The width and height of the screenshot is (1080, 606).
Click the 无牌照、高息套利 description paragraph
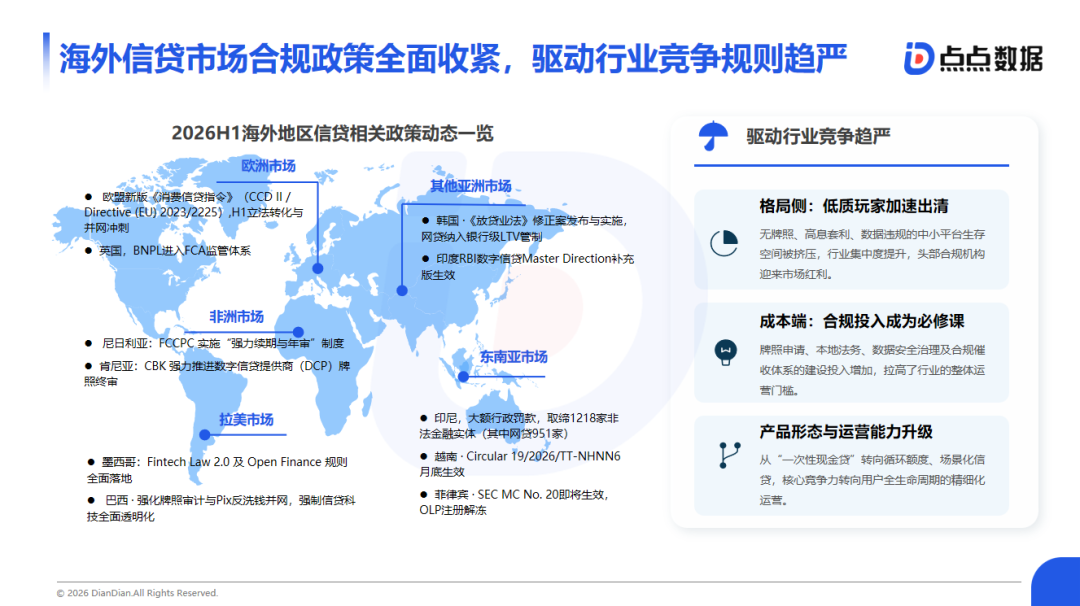tap(872, 254)
